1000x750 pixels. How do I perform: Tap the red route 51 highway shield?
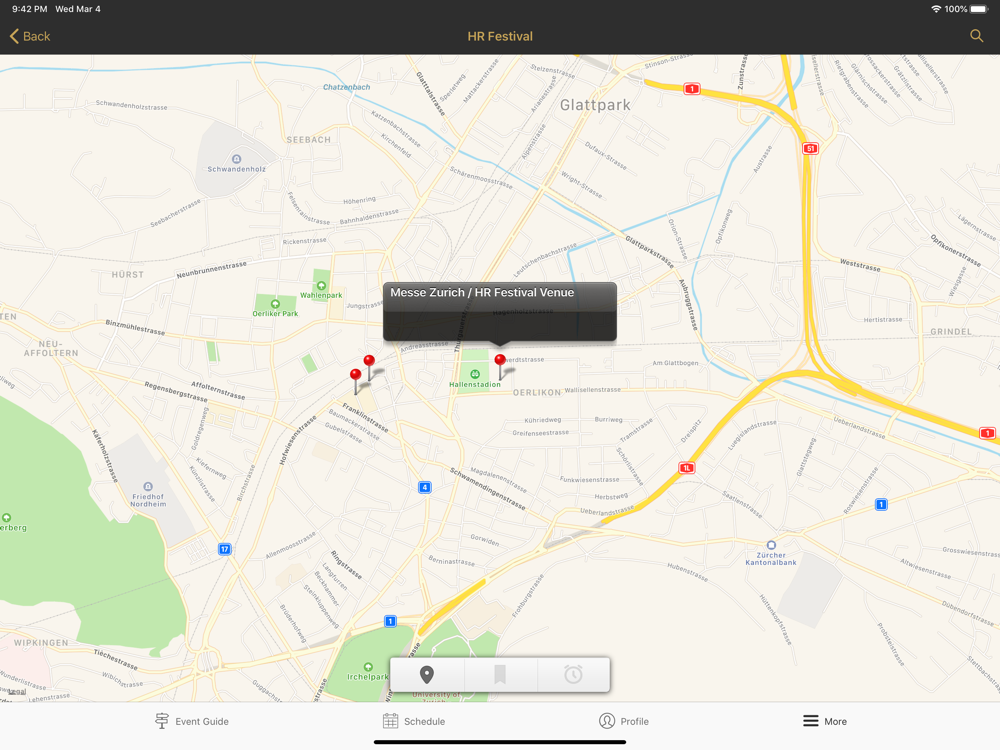[810, 149]
